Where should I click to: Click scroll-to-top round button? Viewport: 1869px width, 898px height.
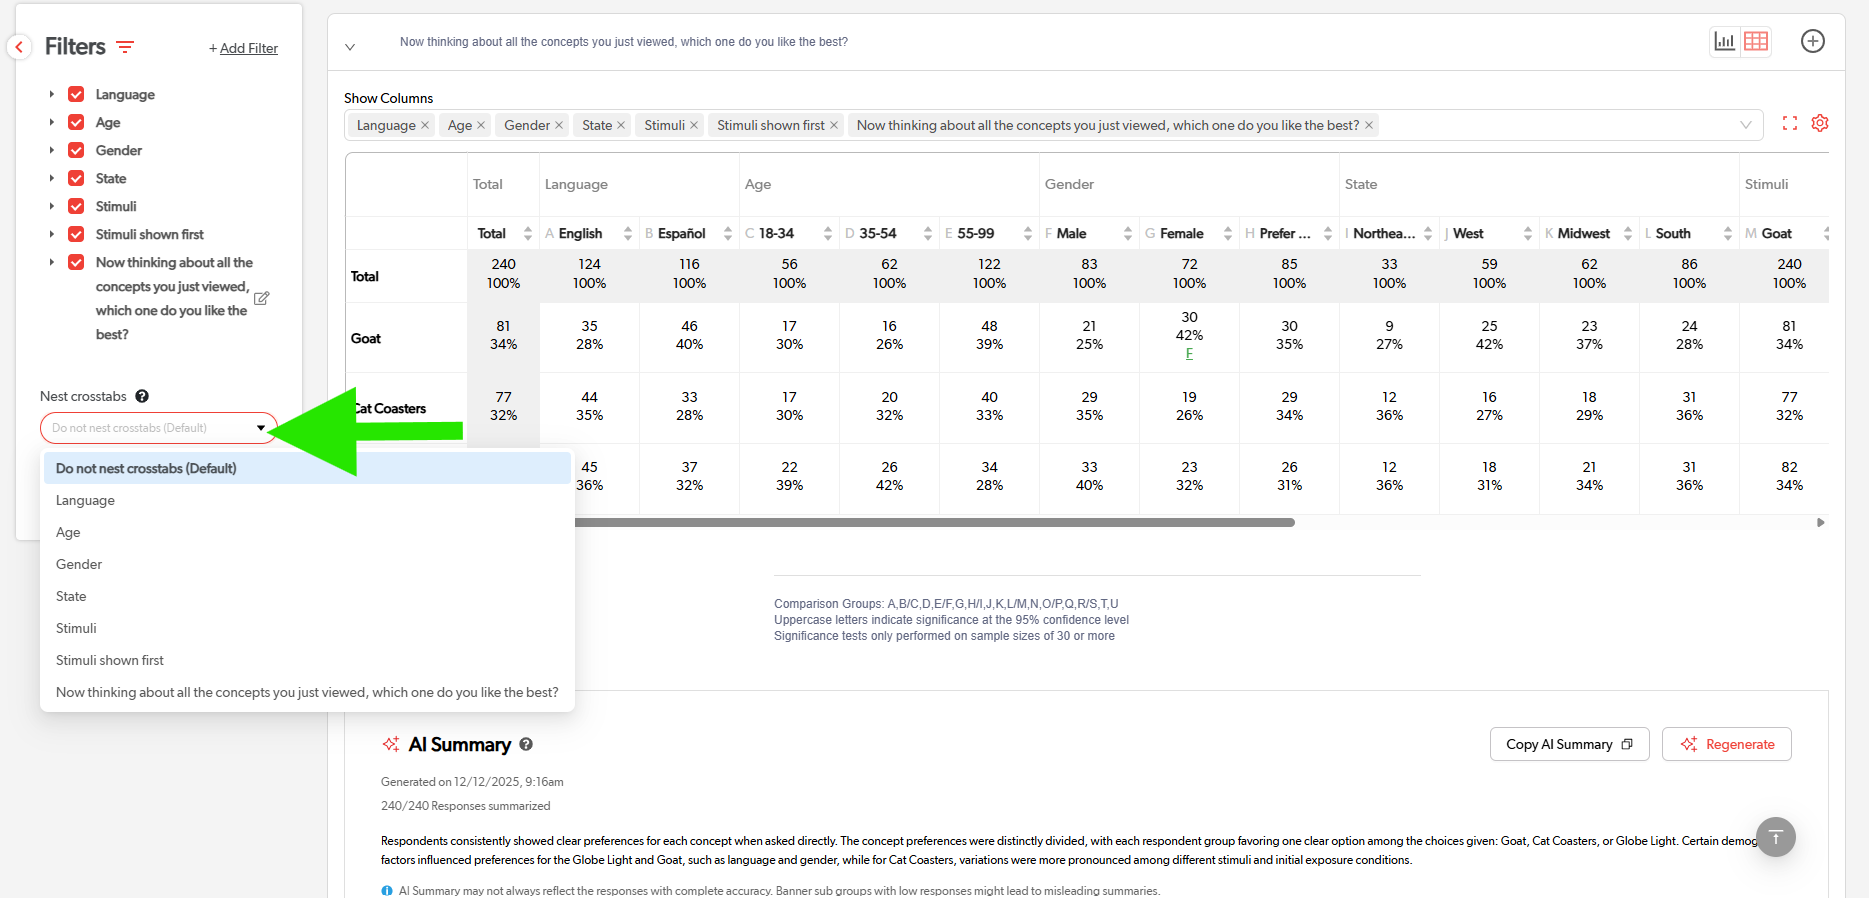pyautogui.click(x=1775, y=837)
